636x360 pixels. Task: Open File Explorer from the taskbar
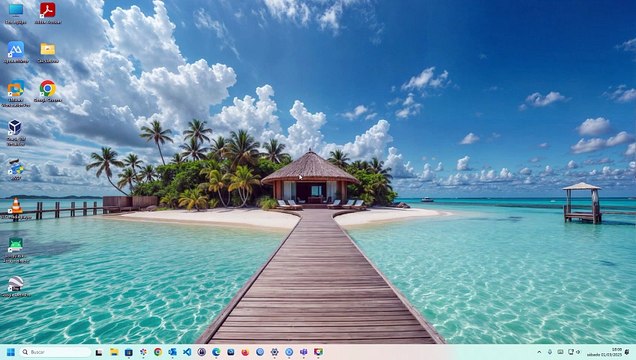pos(114,352)
